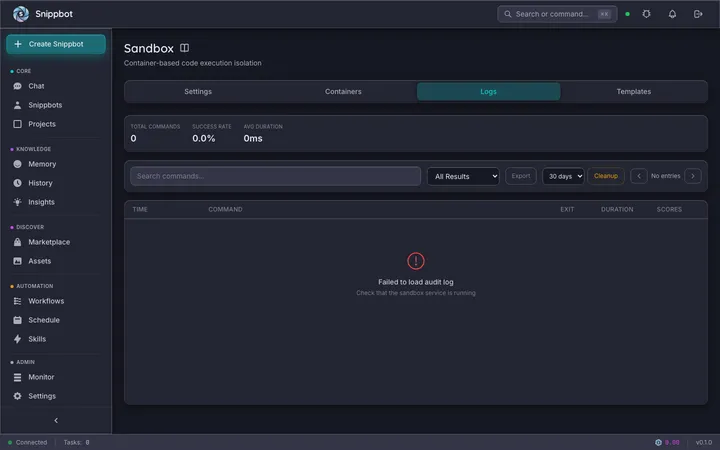Click the search magnifier icon in header

point(507,14)
